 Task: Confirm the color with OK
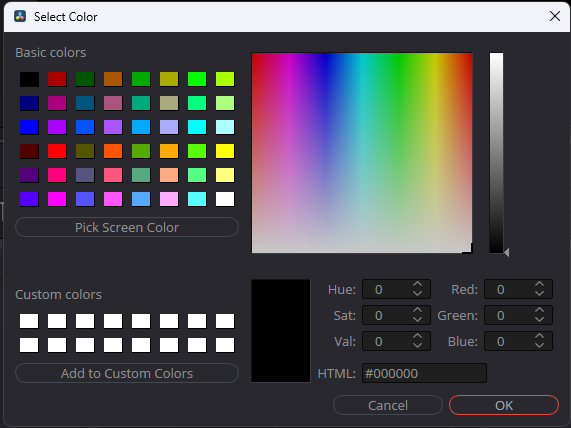coord(504,405)
